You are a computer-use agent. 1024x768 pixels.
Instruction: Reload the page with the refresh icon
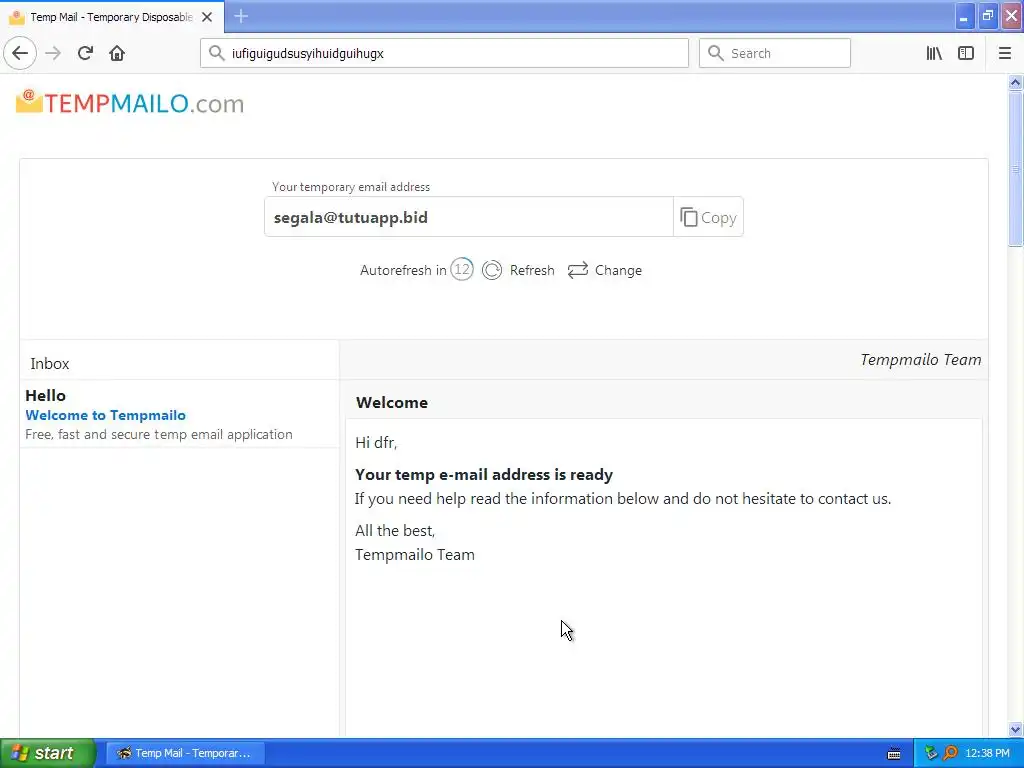click(85, 53)
